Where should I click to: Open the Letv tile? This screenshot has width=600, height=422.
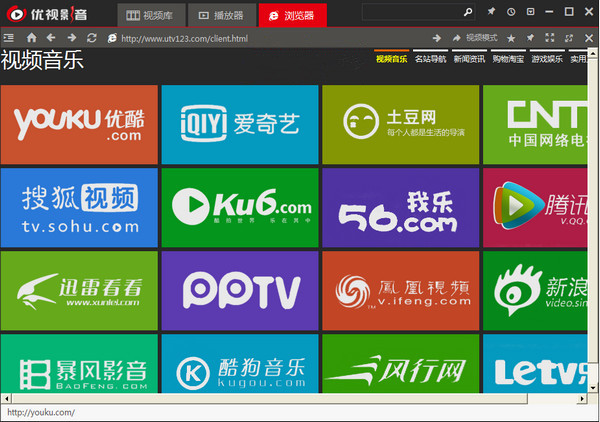(x=535, y=363)
